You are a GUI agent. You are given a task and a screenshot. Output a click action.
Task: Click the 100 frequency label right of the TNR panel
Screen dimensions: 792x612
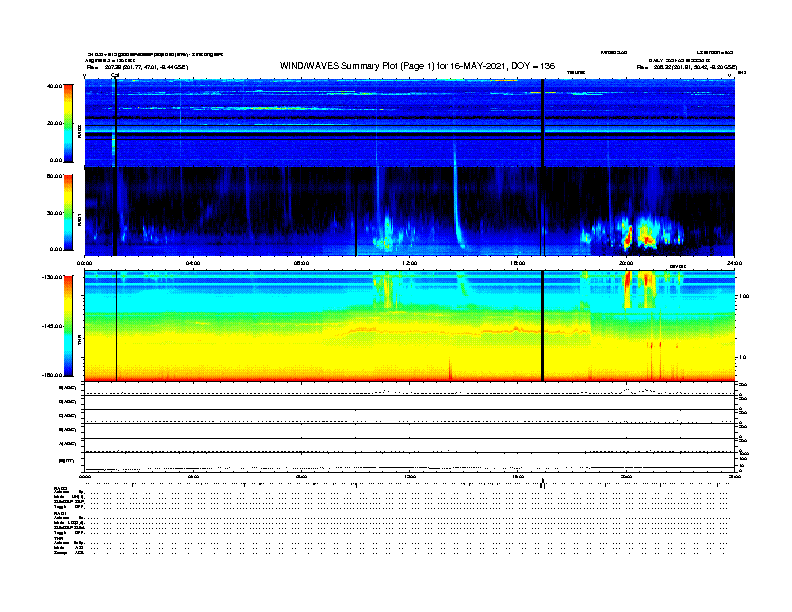[744, 296]
